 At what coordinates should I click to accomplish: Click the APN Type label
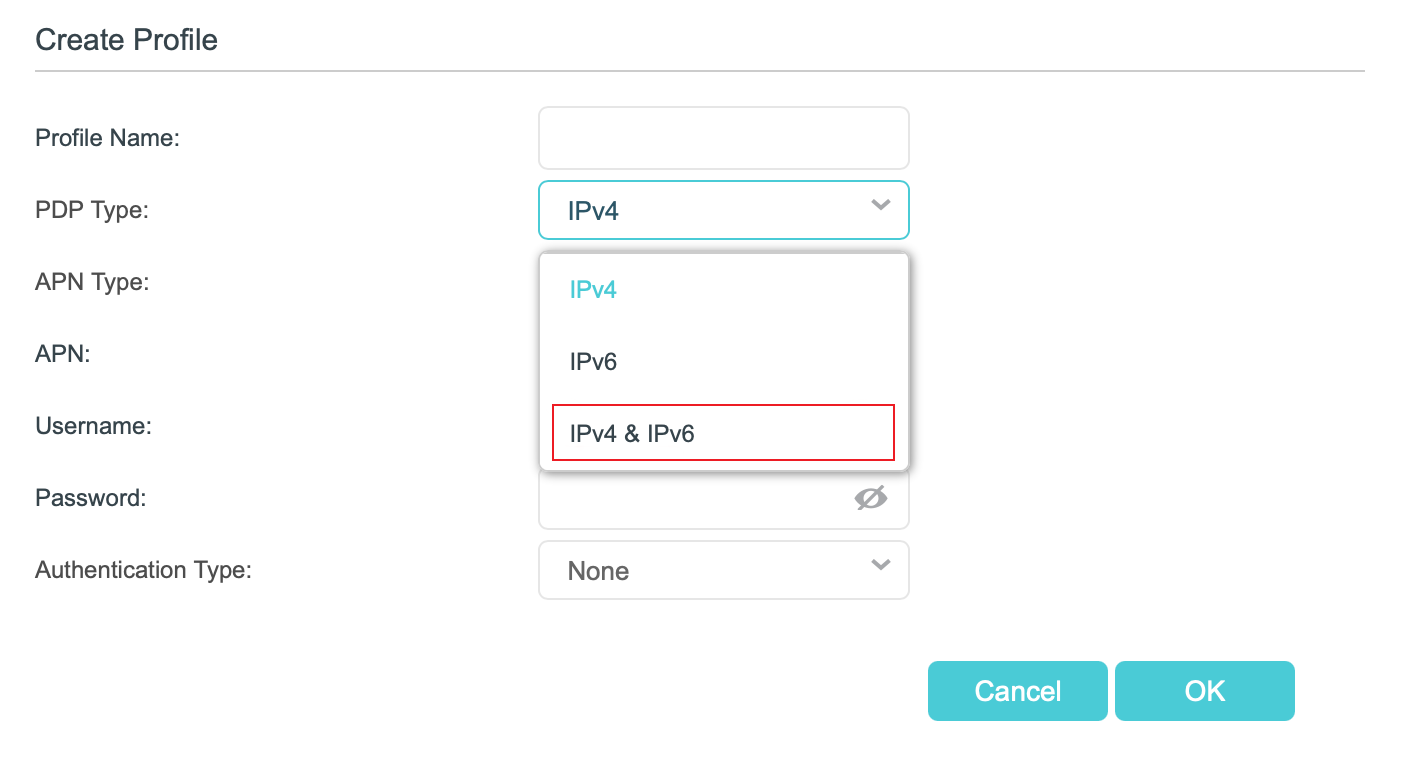(x=92, y=282)
